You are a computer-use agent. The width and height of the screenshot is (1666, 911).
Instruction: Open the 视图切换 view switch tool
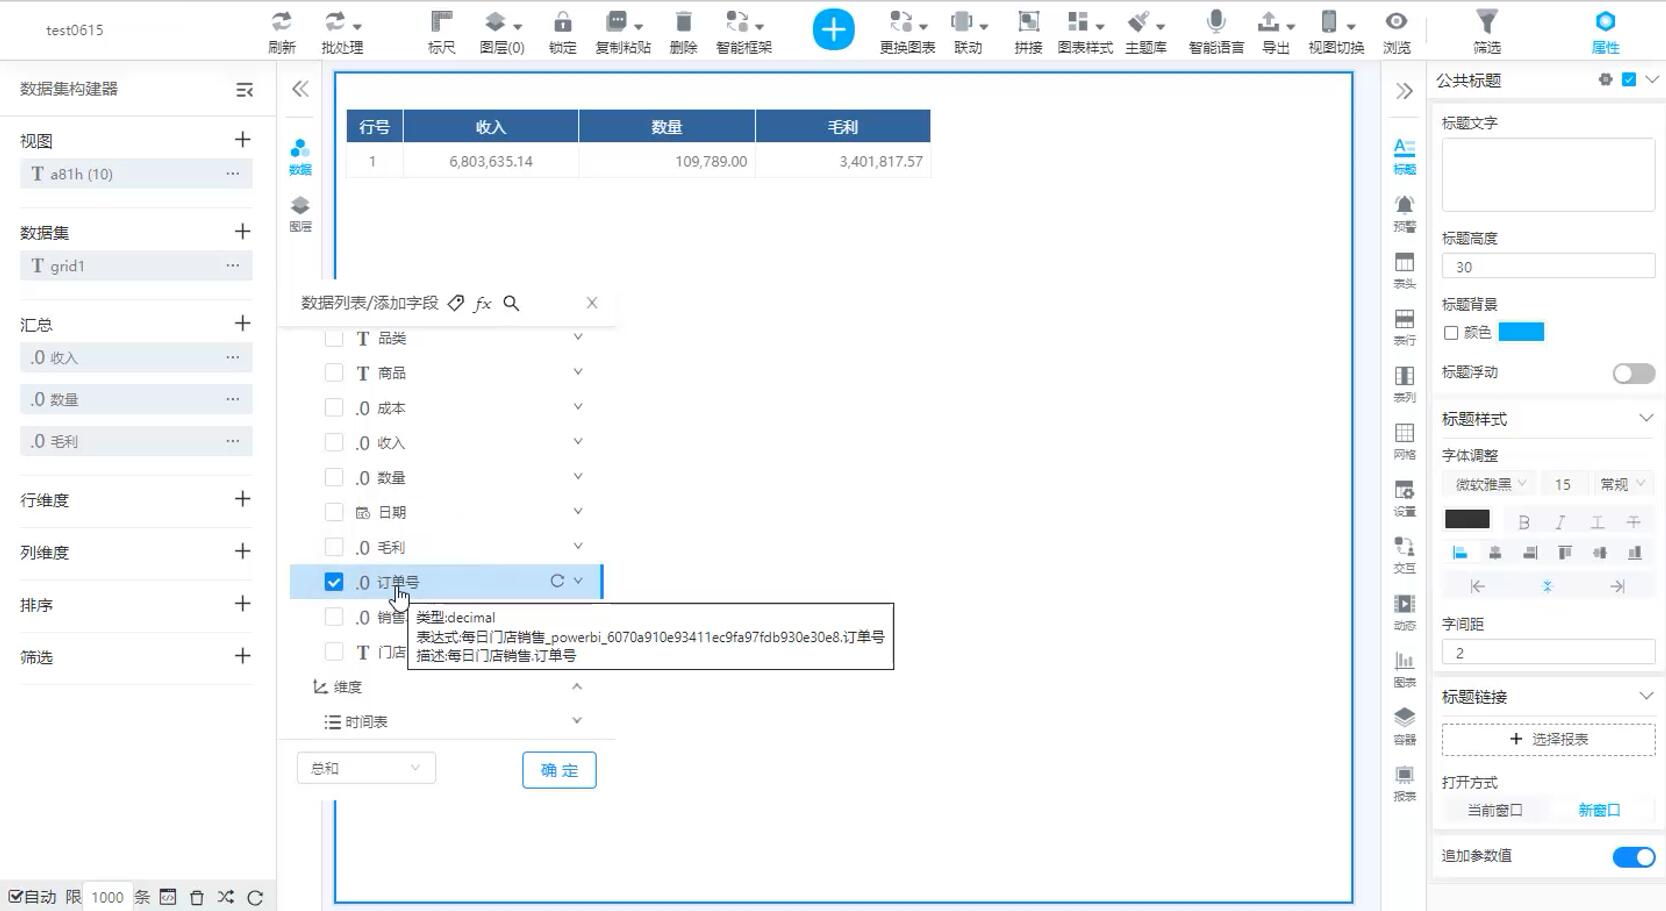click(1336, 31)
